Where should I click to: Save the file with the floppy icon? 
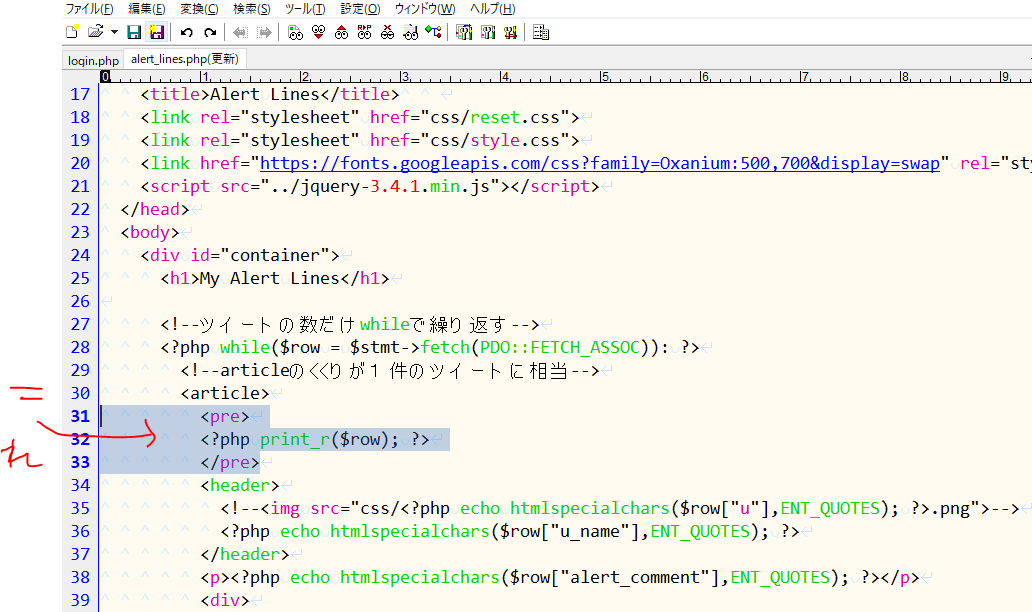[134, 32]
